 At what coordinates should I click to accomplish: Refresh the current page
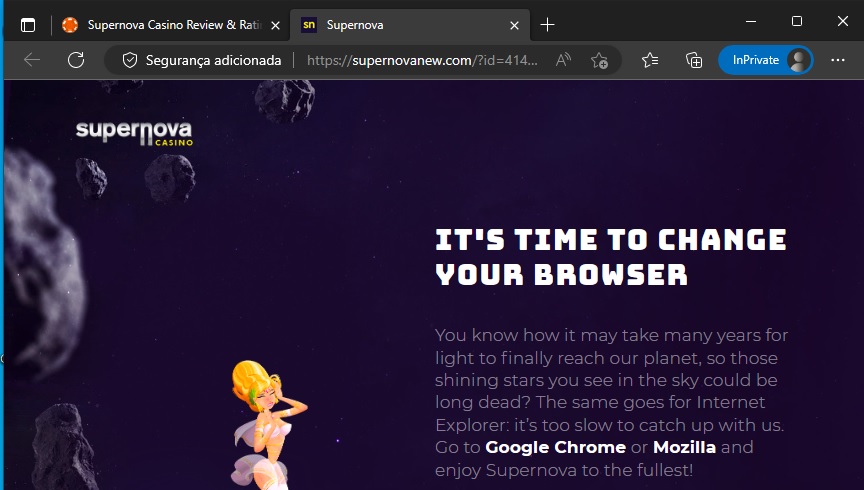pos(76,60)
